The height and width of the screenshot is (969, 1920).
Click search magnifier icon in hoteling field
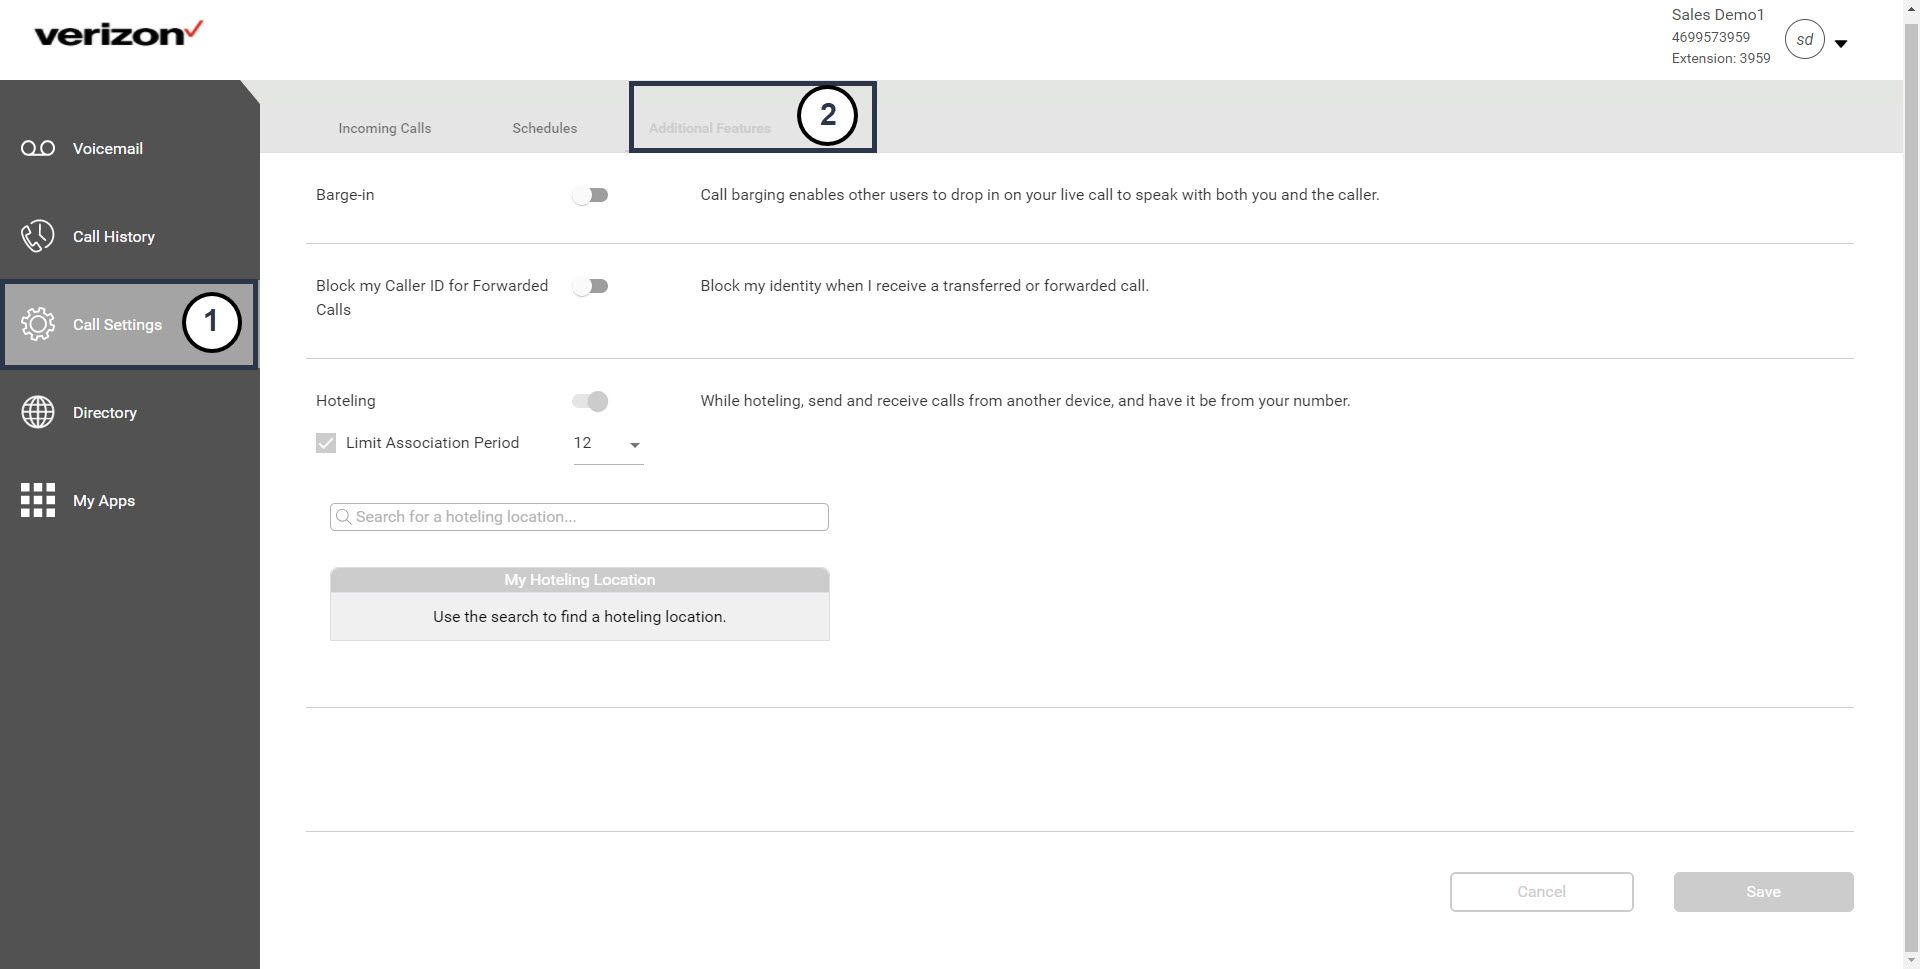click(x=343, y=517)
